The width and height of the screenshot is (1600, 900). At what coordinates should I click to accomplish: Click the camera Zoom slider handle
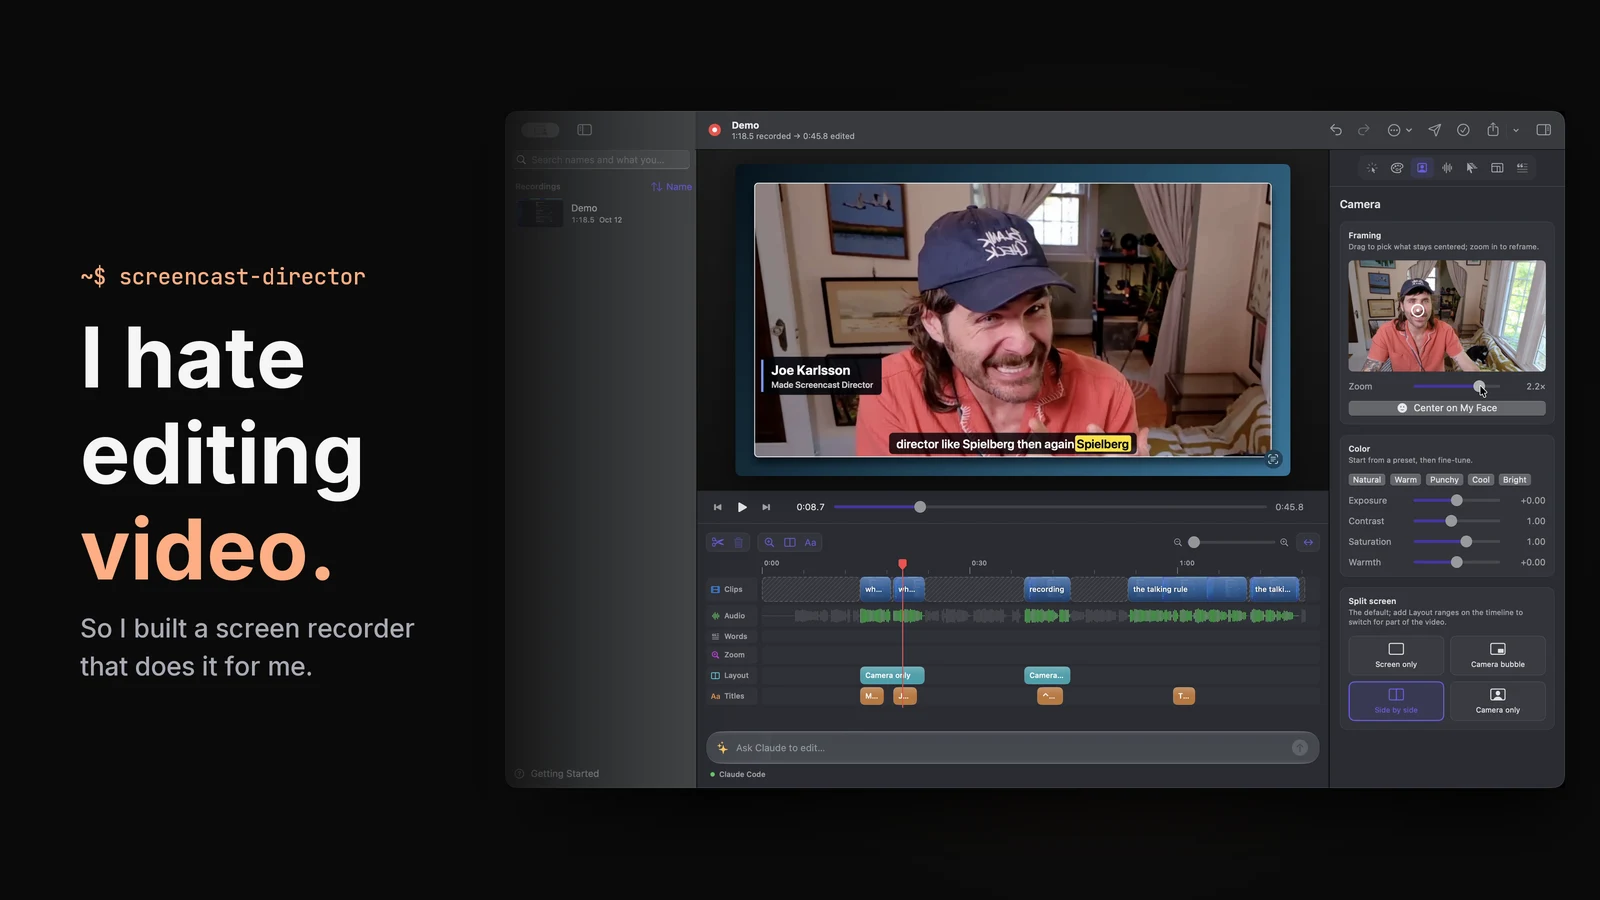tap(1479, 386)
